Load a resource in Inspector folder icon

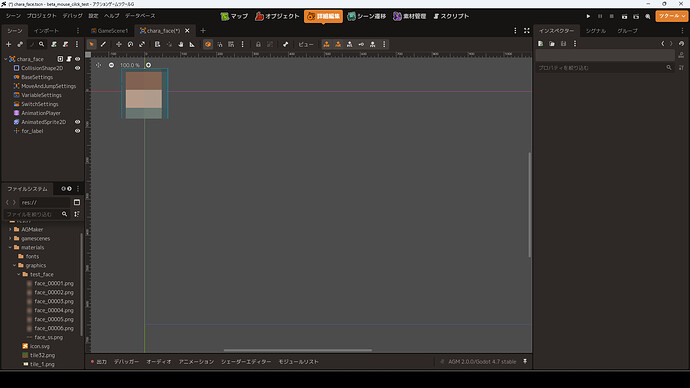552,44
